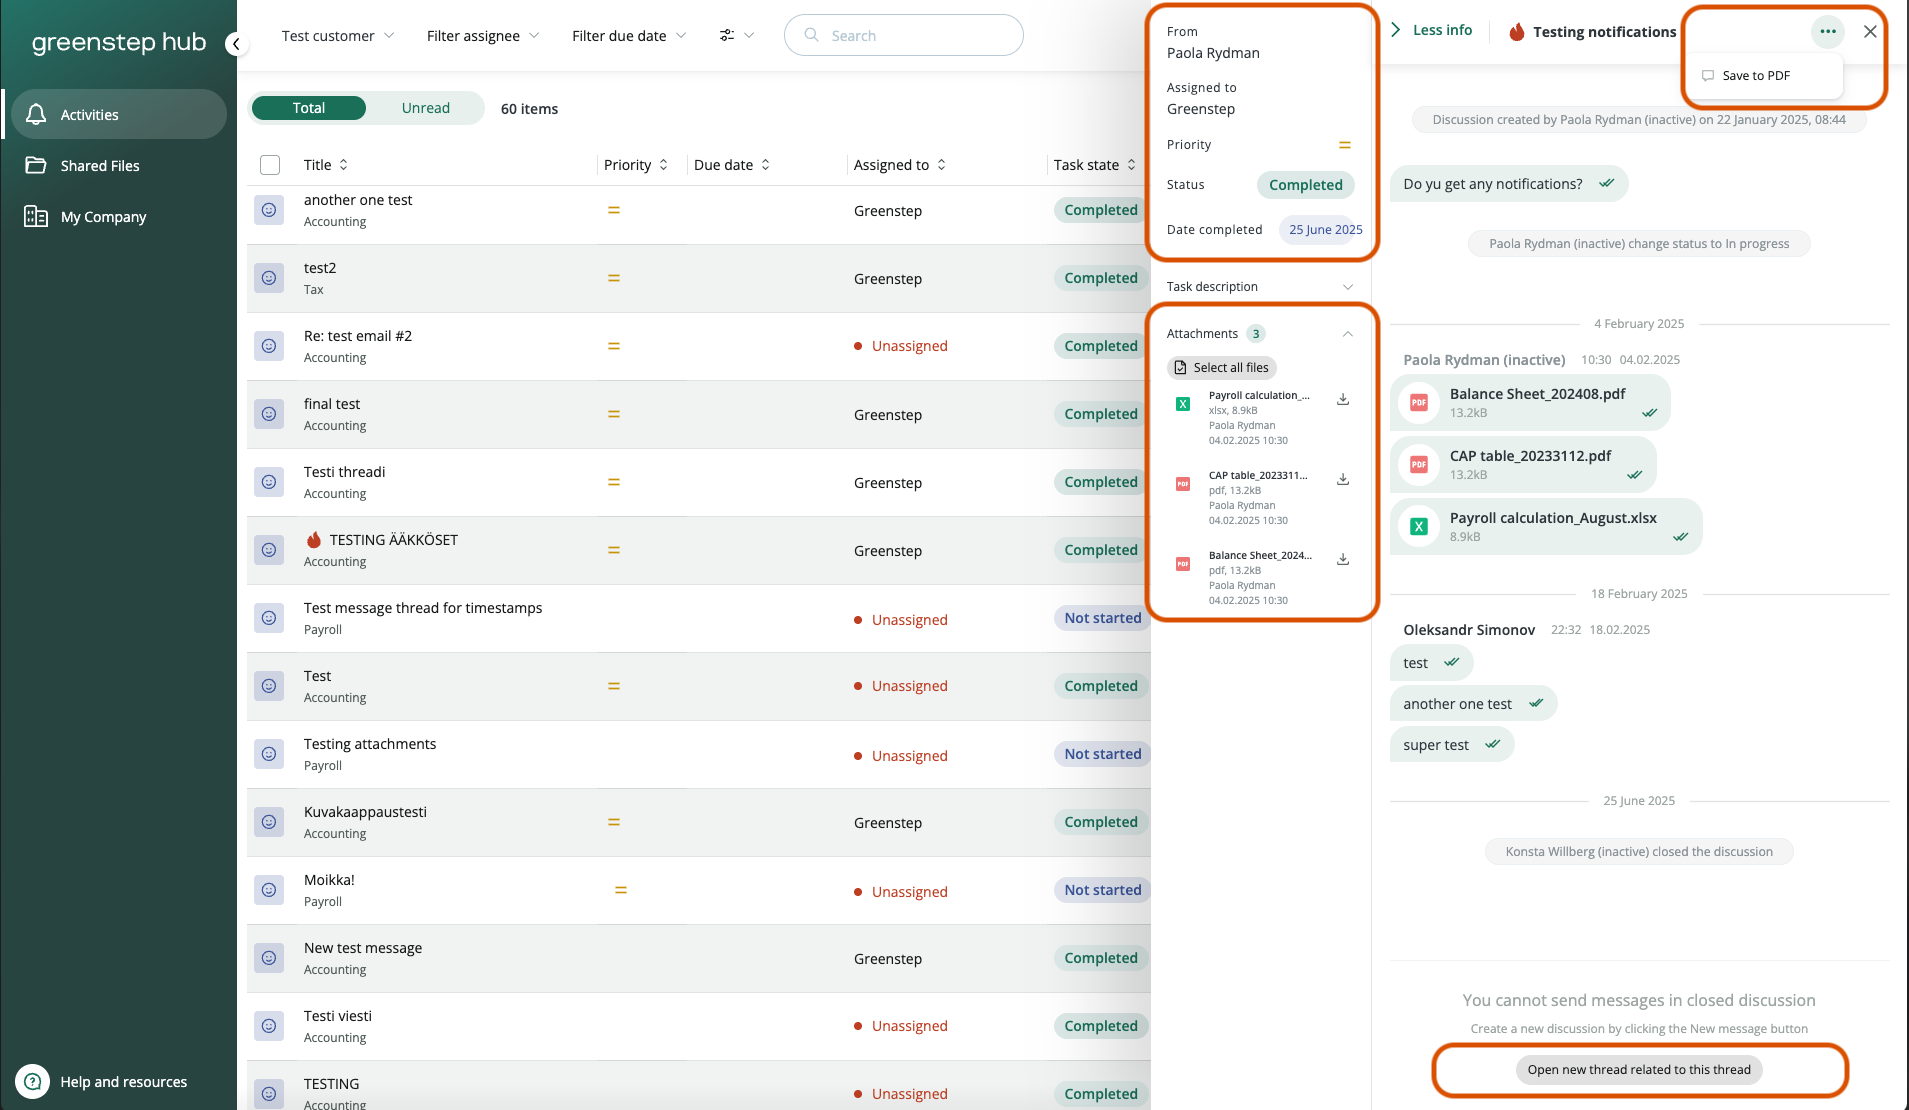The width and height of the screenshot is (1909, 1110).
Task: Click the smiley icon for 'Re: test email #2' row
Action: pos(269,346)
